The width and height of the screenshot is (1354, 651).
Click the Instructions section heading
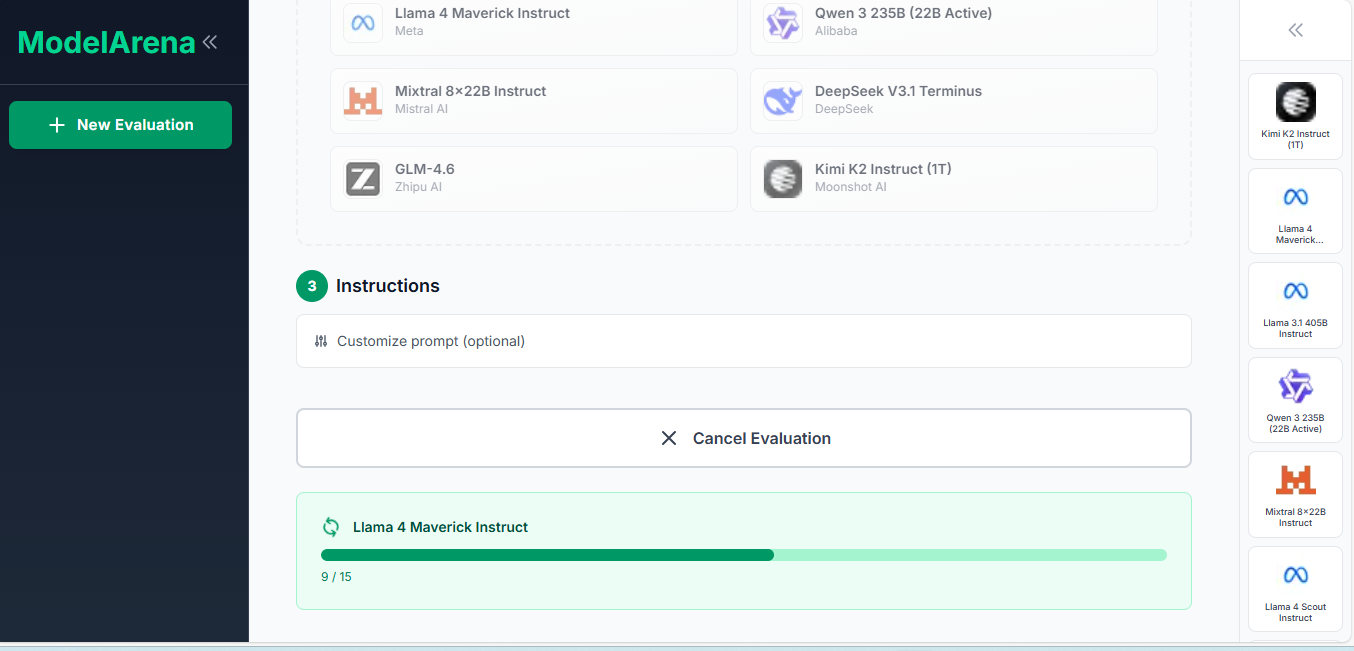click(388, 286)
